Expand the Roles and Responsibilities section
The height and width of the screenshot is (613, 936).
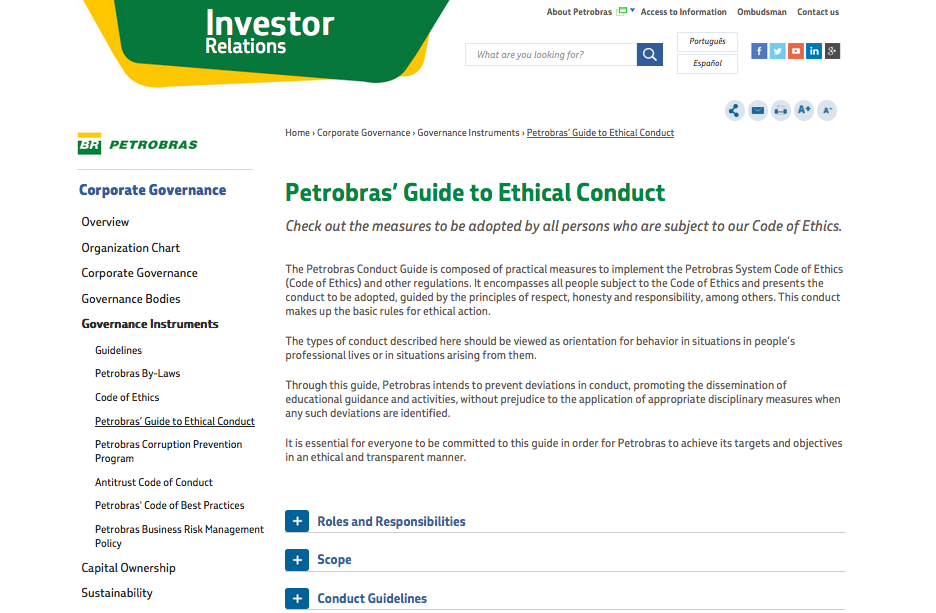point(297,521)
